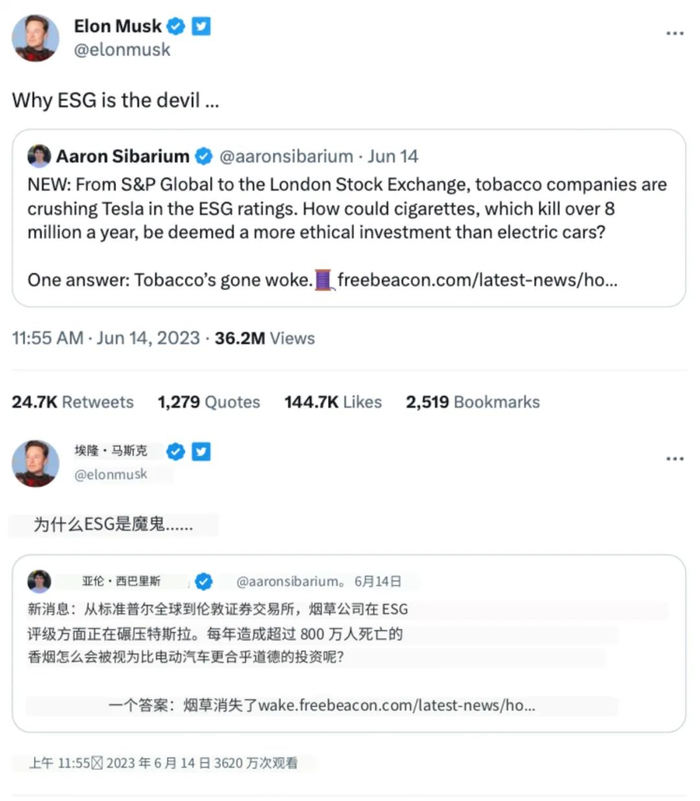700x801 pixels.
Task: Open the more options menu on the Chinese tweet
Action: point(676,457)
